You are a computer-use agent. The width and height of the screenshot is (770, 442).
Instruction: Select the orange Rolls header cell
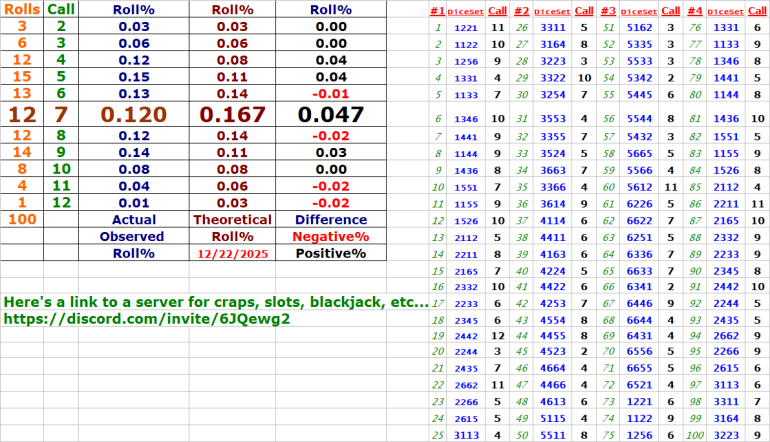coord(22,8)
